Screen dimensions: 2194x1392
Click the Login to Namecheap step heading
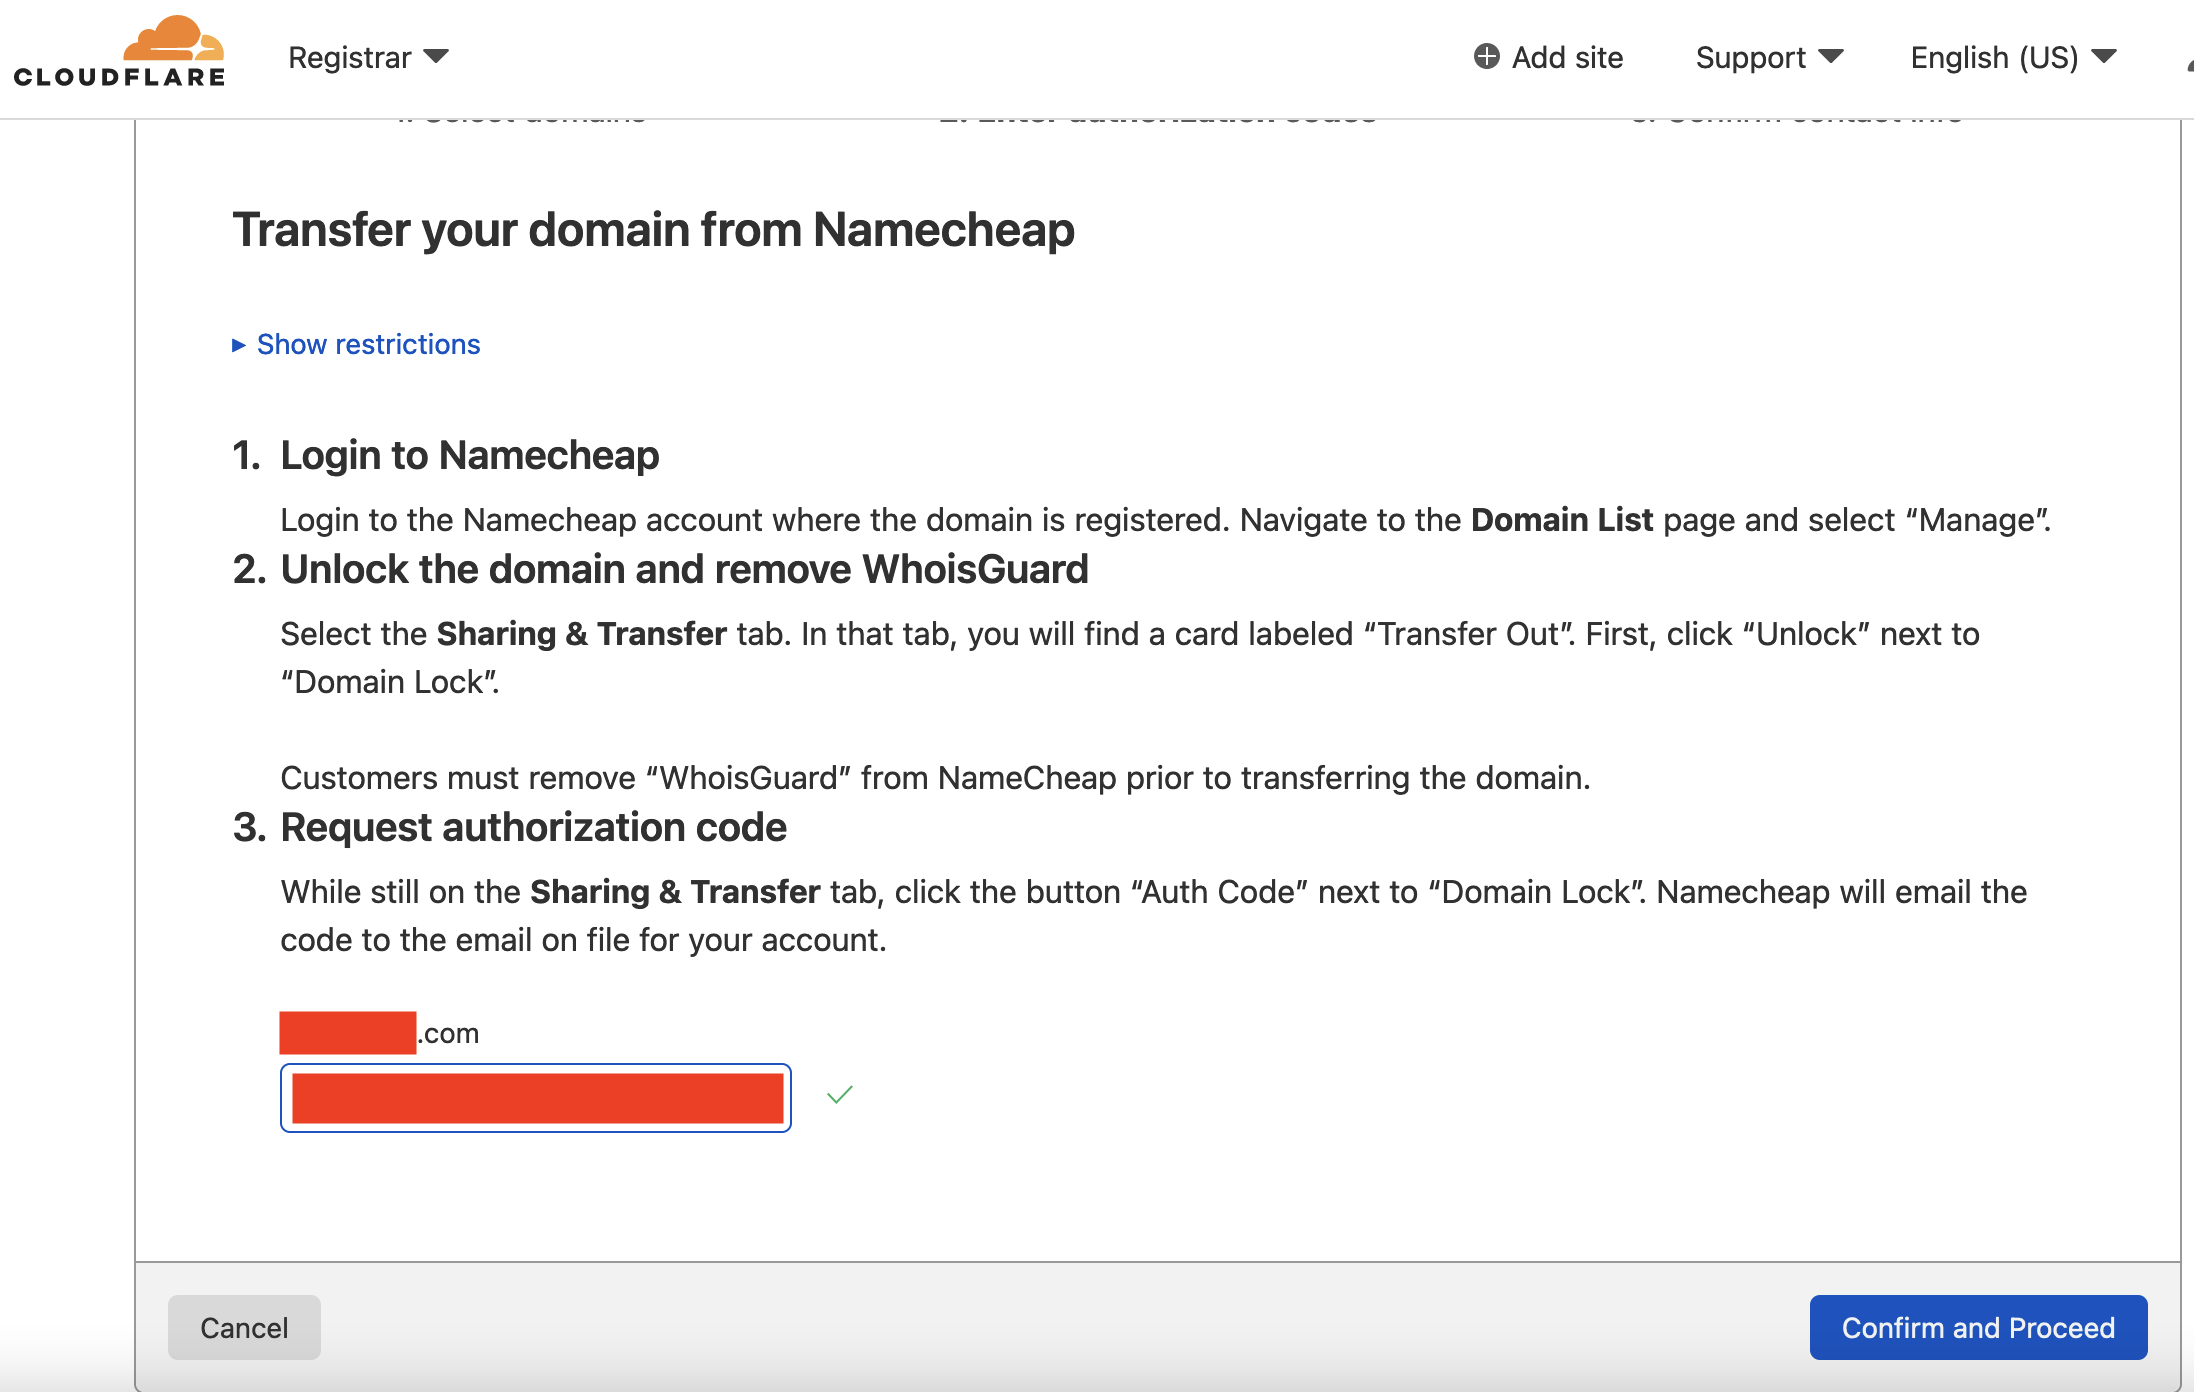[x=469, y=455]
